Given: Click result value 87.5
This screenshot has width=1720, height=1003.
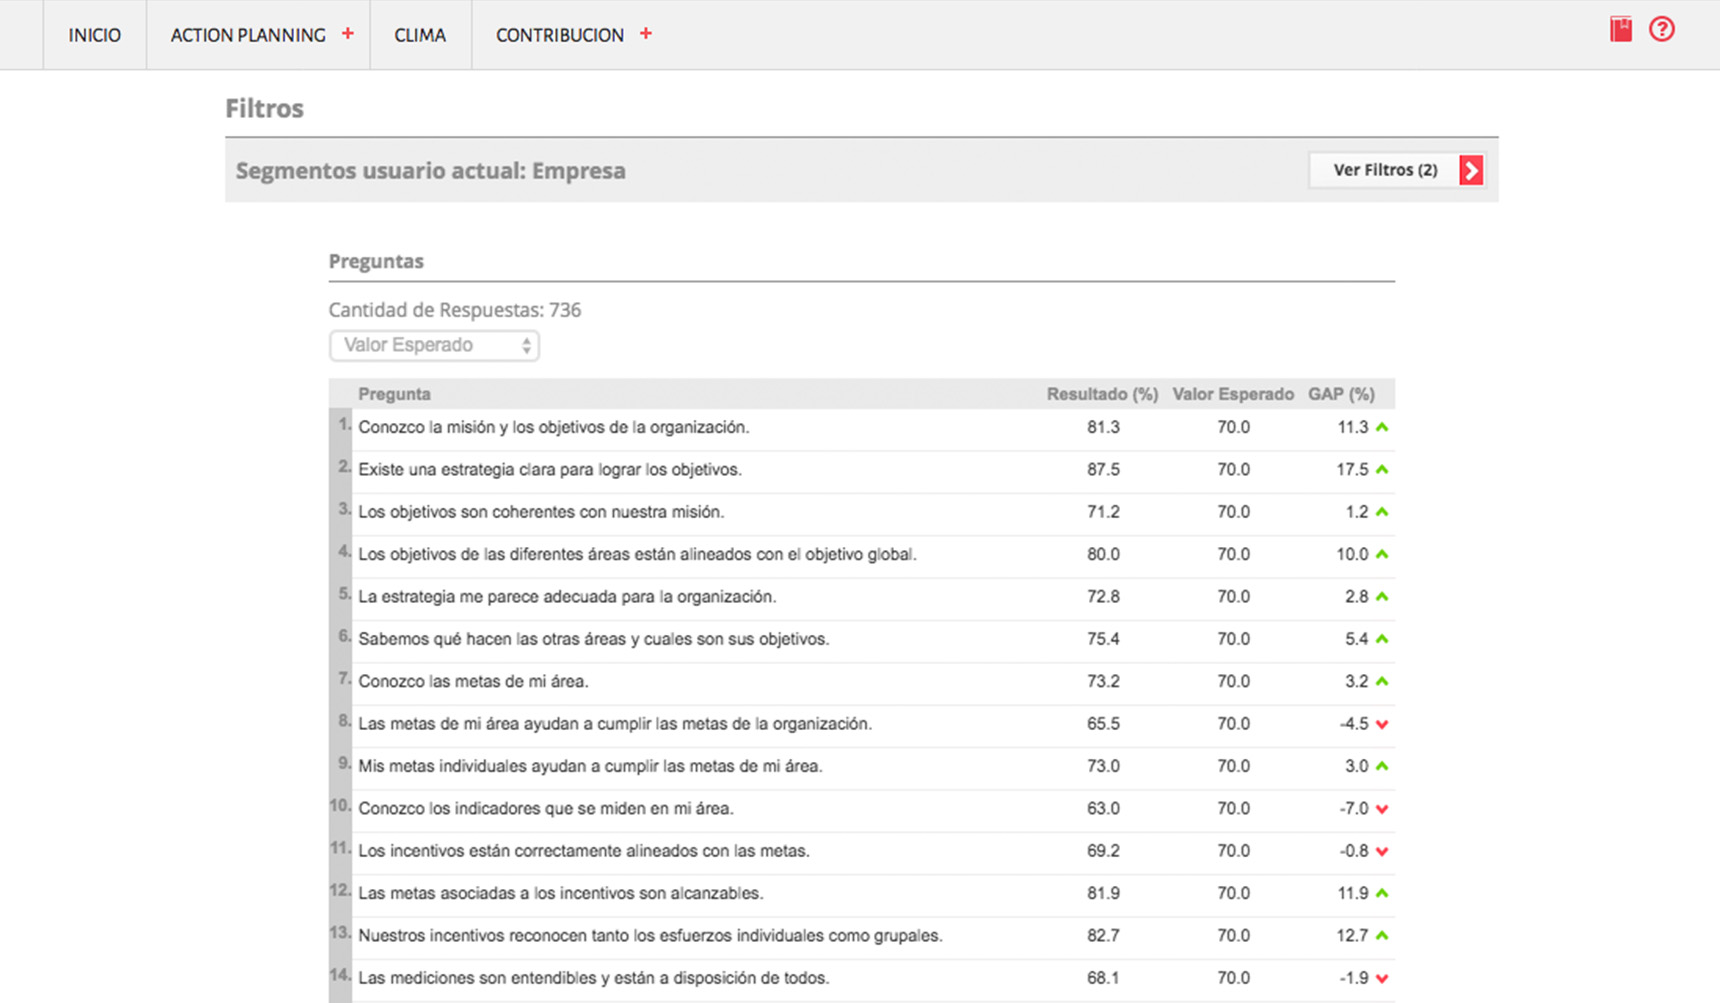Looking at the screenshot, I should coord(1103,469).
